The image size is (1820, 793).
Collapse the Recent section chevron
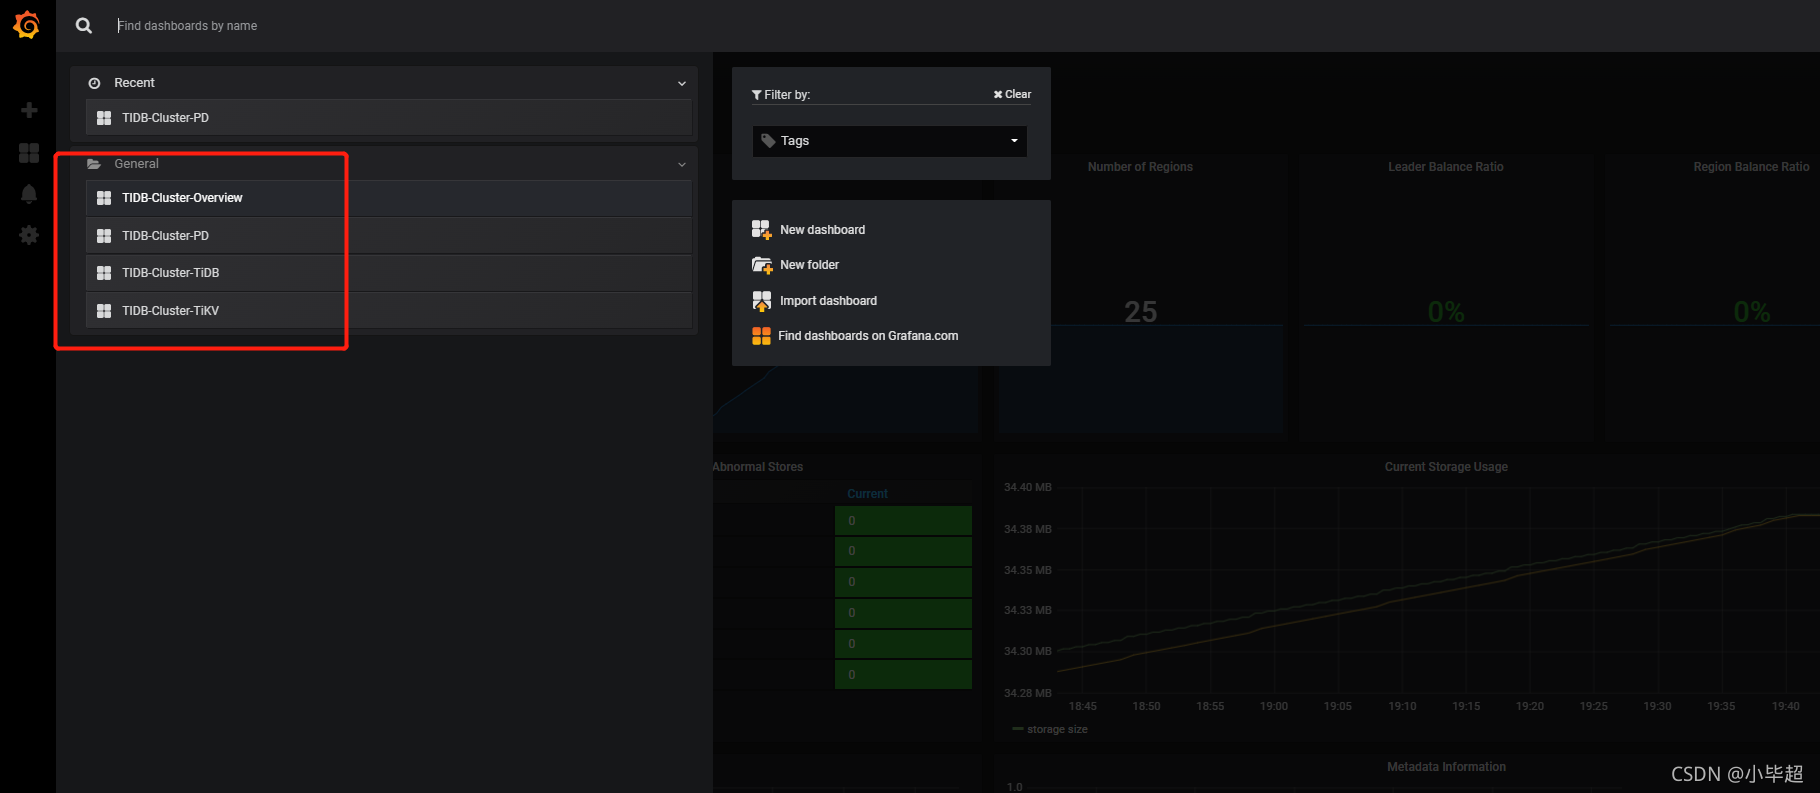pyautogui.click(x=682, y=83)
